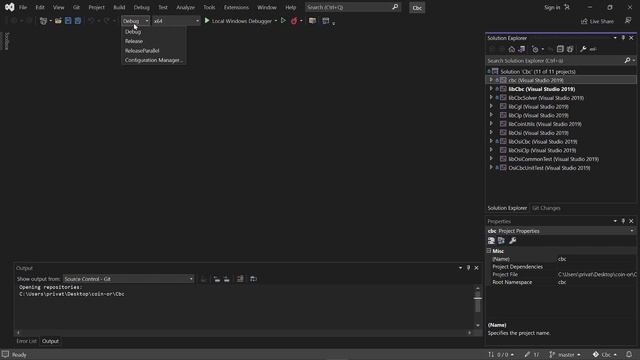Open the x64 platform dropdown
Screen dimensions: 640x360
pos(176,21)
